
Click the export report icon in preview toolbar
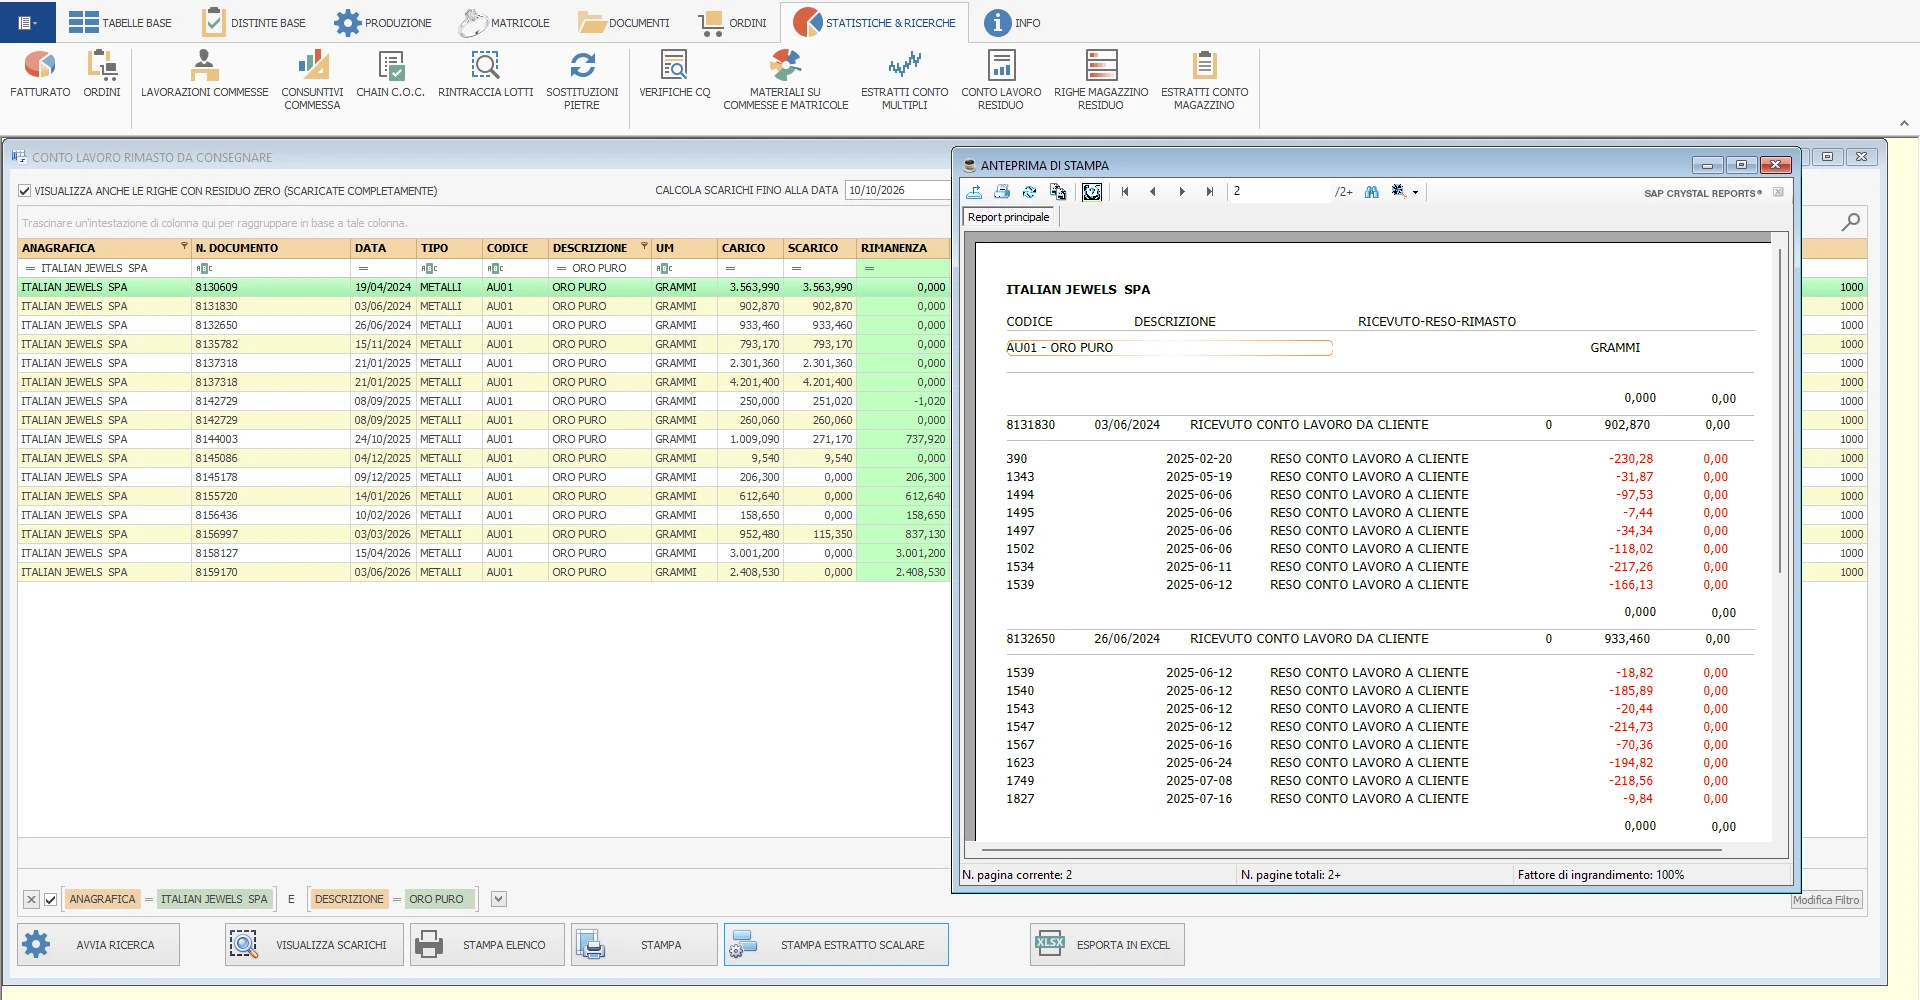974,192
